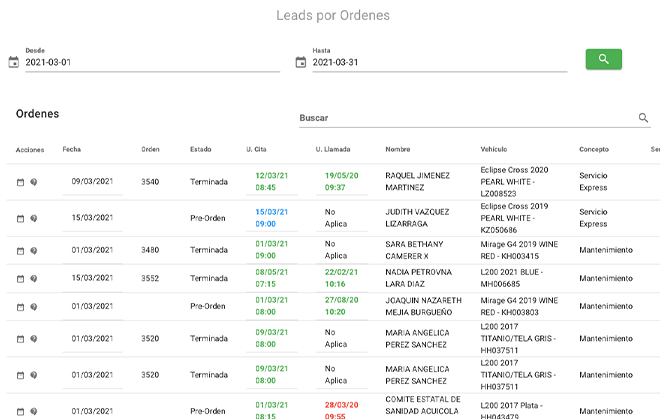
Task: Open calendar action for COMITE ESTATAL row
Action: 20,411
